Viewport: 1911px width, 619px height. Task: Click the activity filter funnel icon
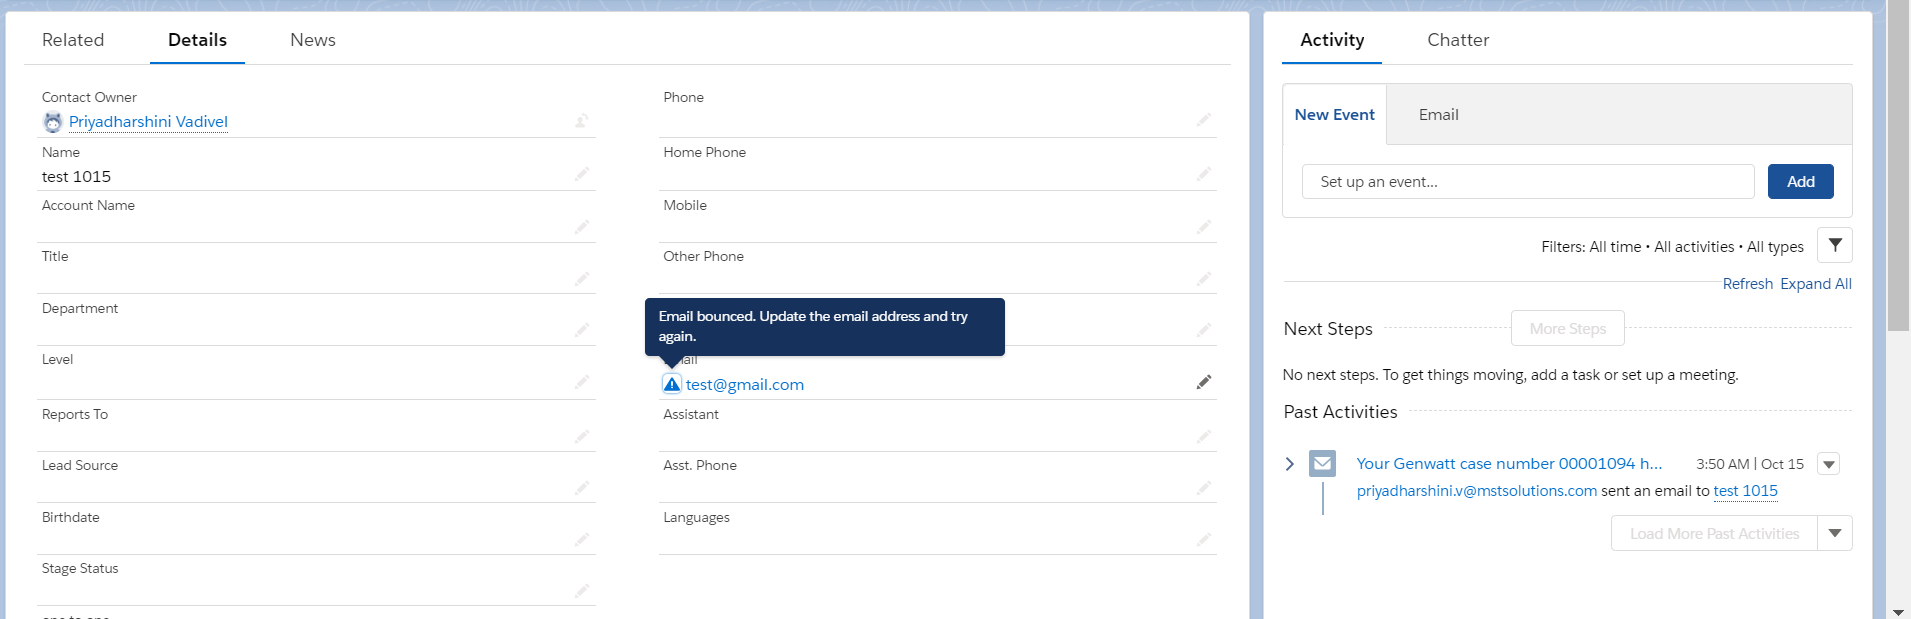[x=1835, y=245]
